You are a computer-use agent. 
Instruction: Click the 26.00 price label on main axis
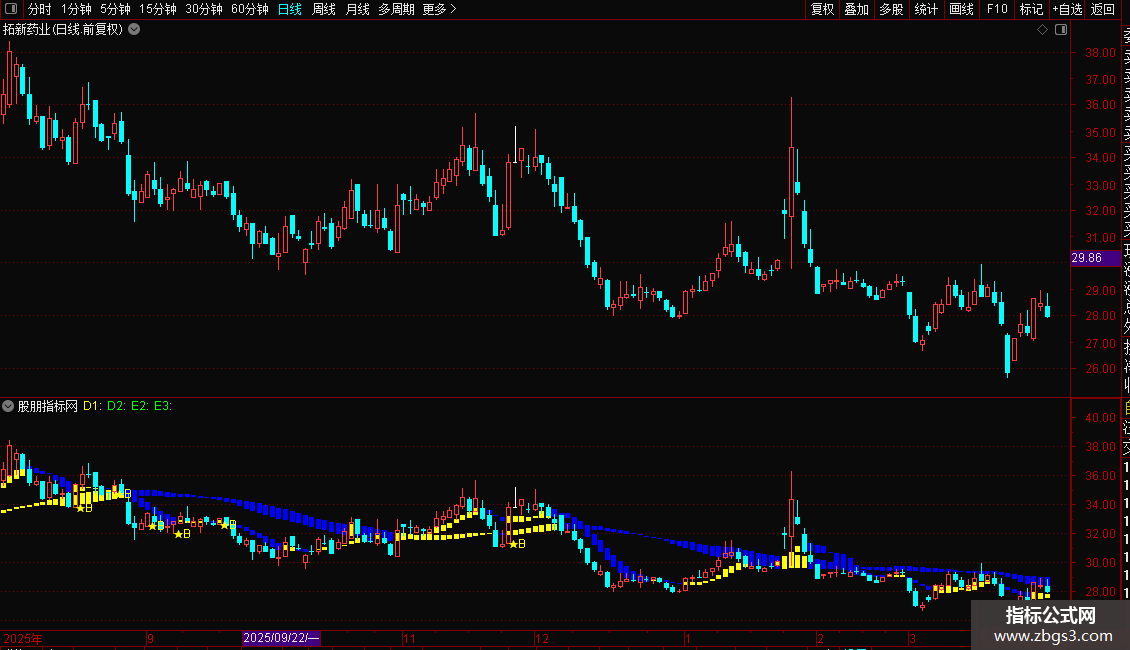coord(1100,369)
